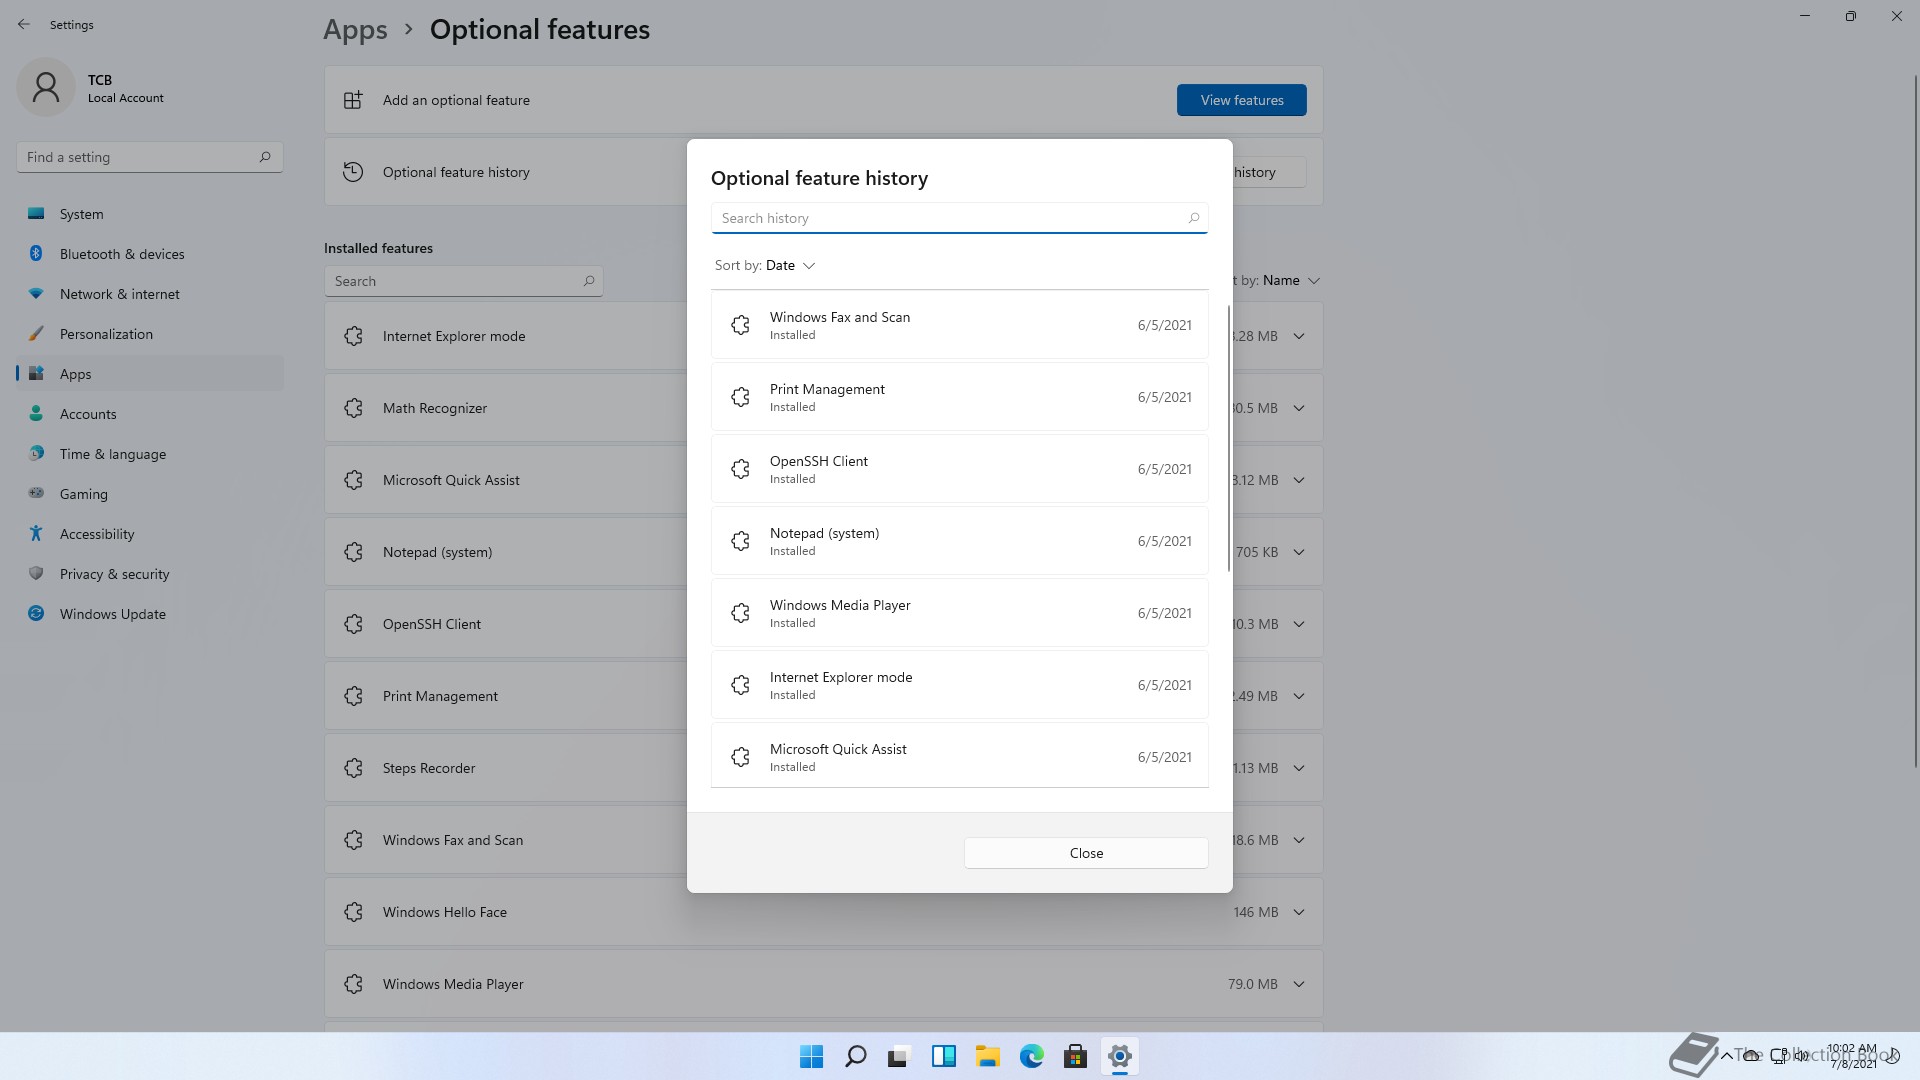Viewport: 1920px width, 1080px height.
Task: Click the Internet Explorer mode history entry icon
Action: point(740,685)
